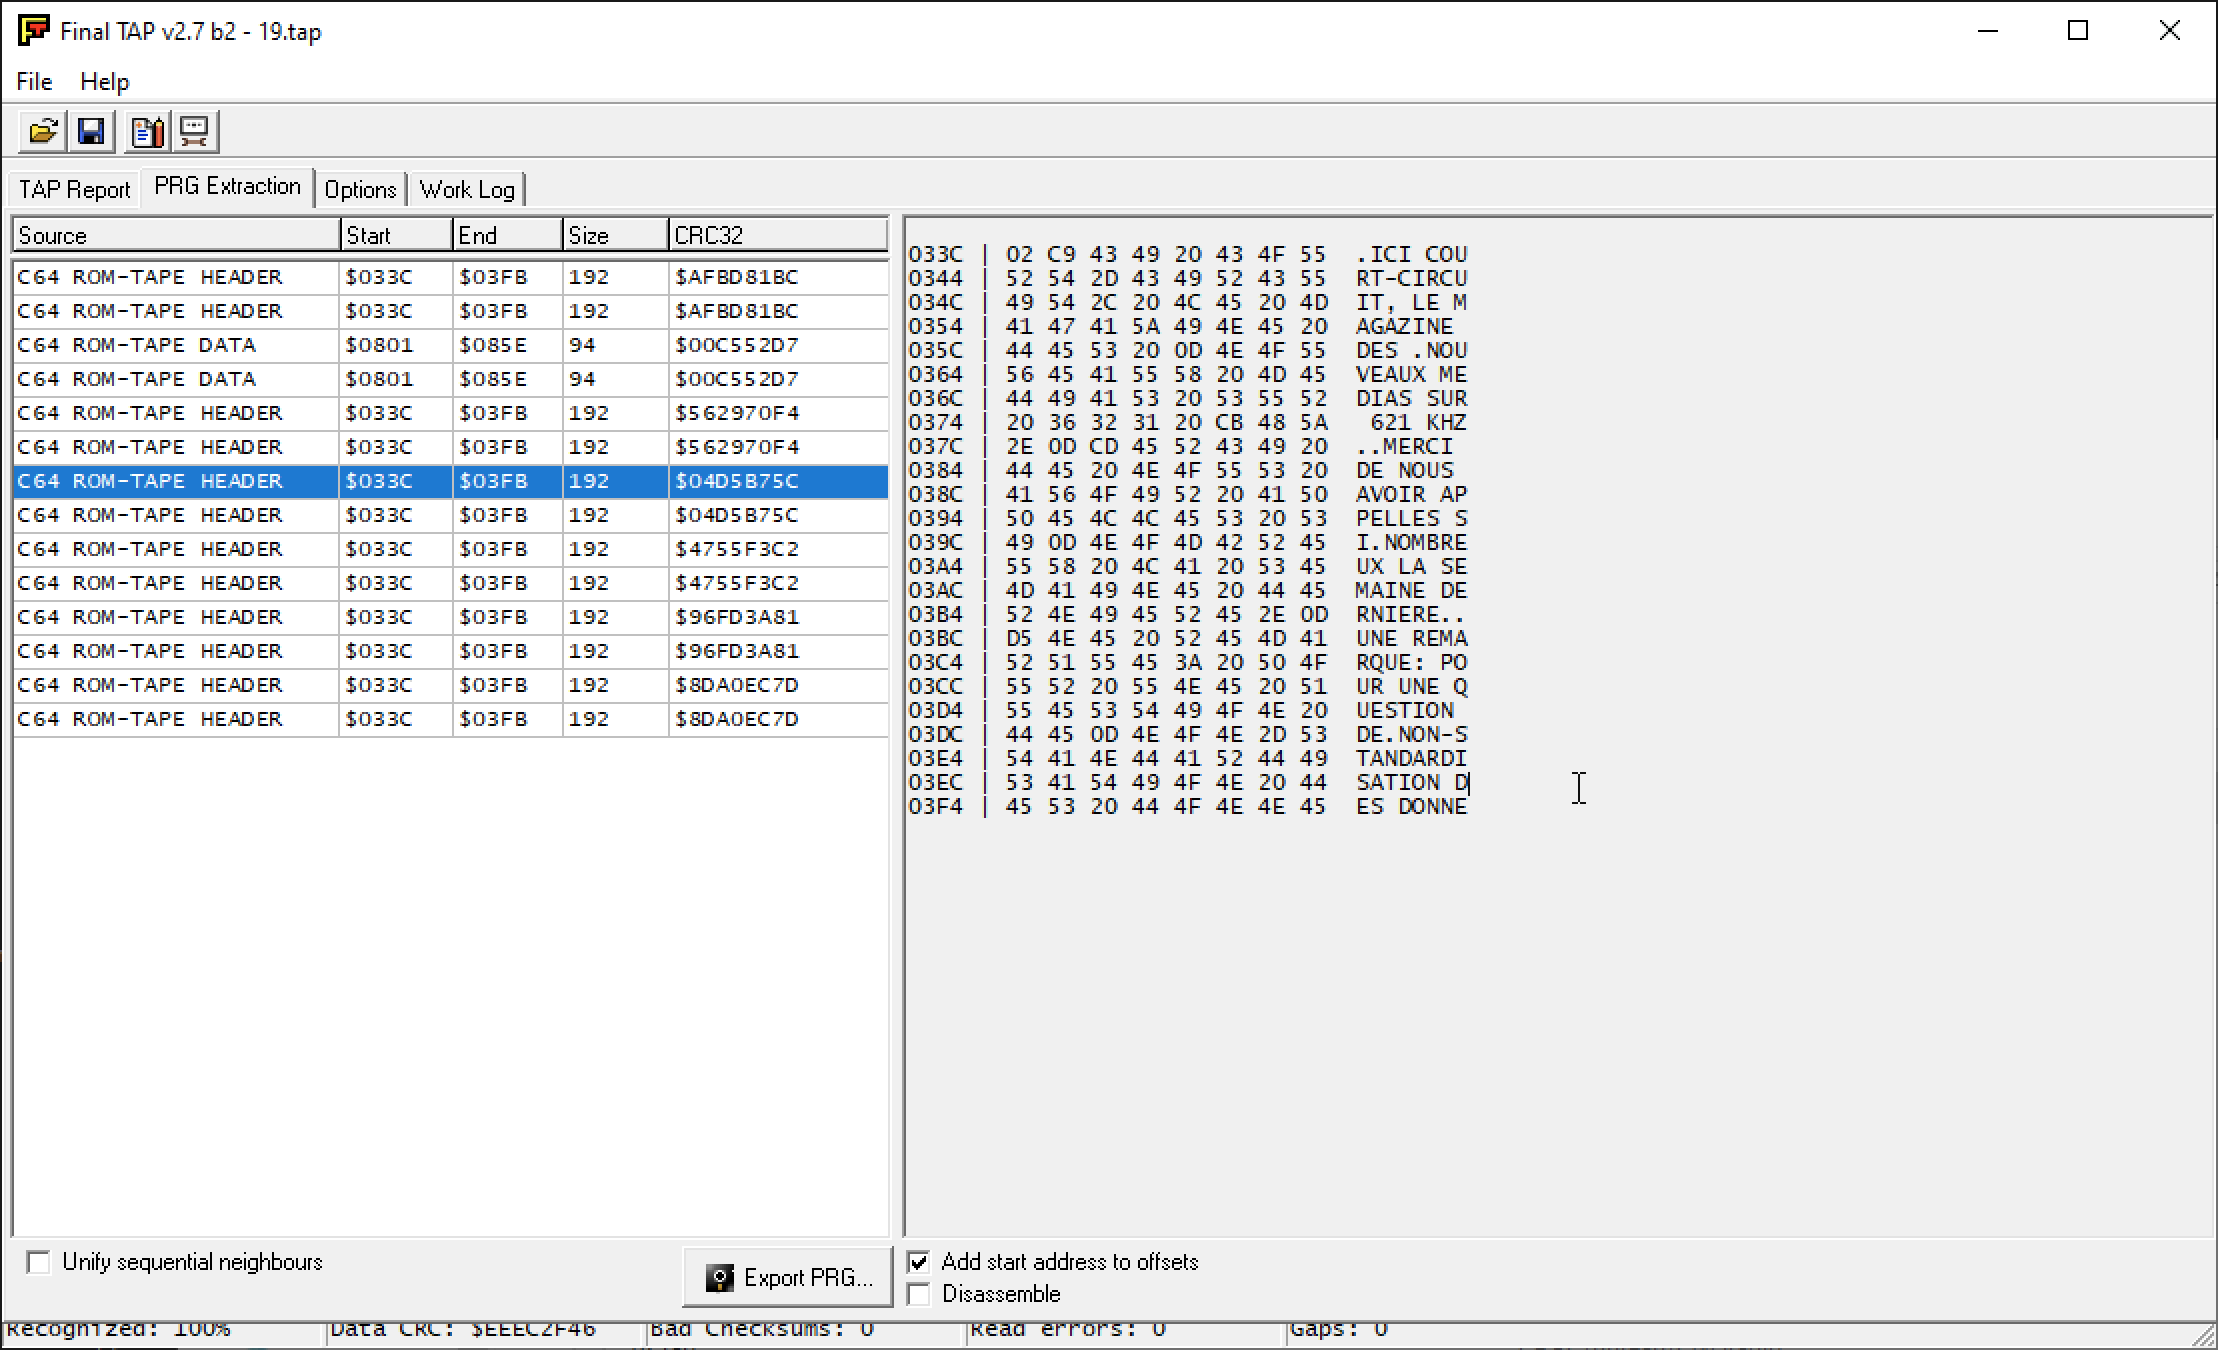
Task: Click the Final TAP title bar logo
Action: click(x=33, y=30)
